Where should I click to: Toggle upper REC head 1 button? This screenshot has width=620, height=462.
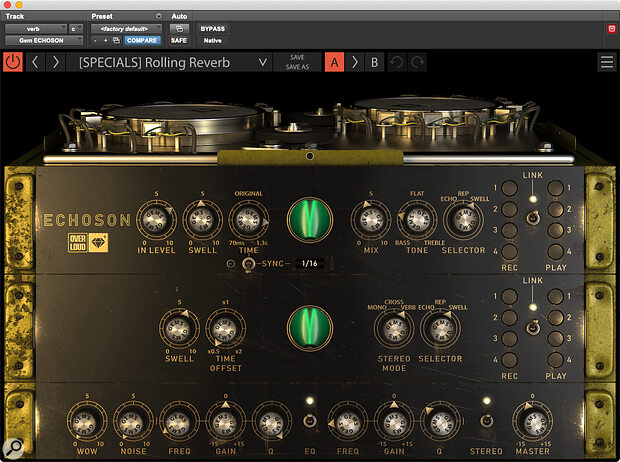pos(509,188)
